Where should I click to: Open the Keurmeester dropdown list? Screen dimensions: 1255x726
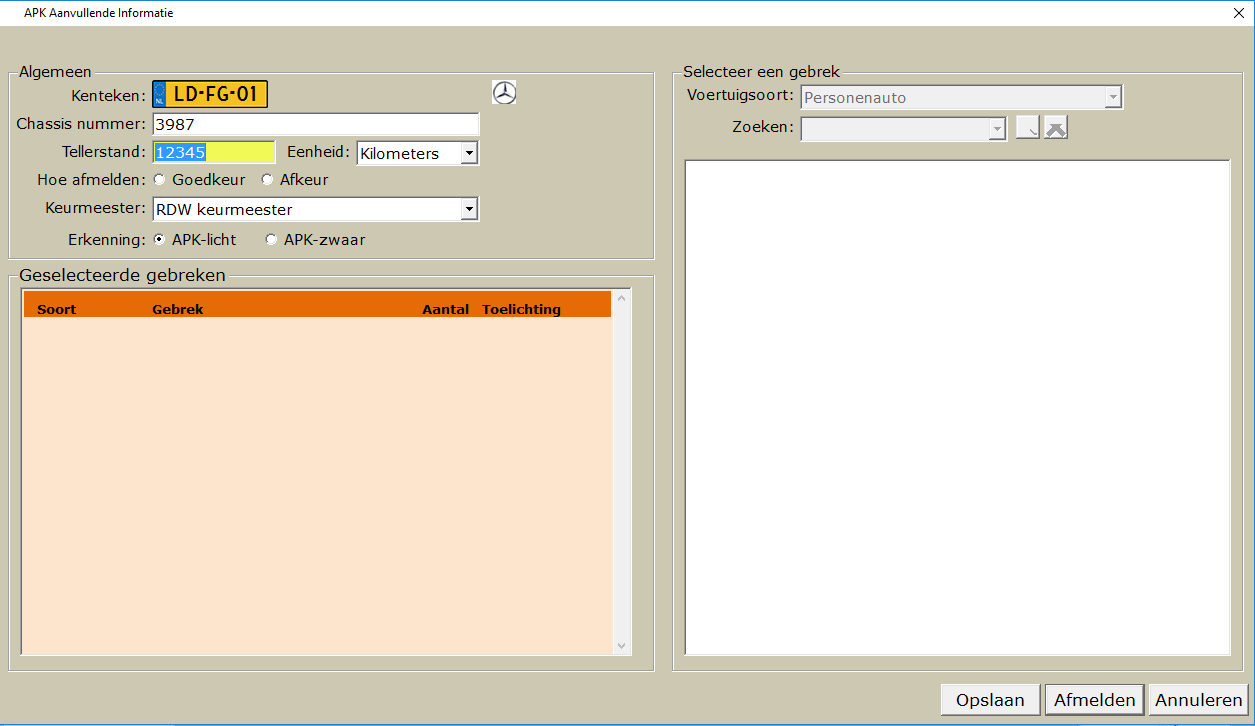pyautogui.click(x=469, y=210)
